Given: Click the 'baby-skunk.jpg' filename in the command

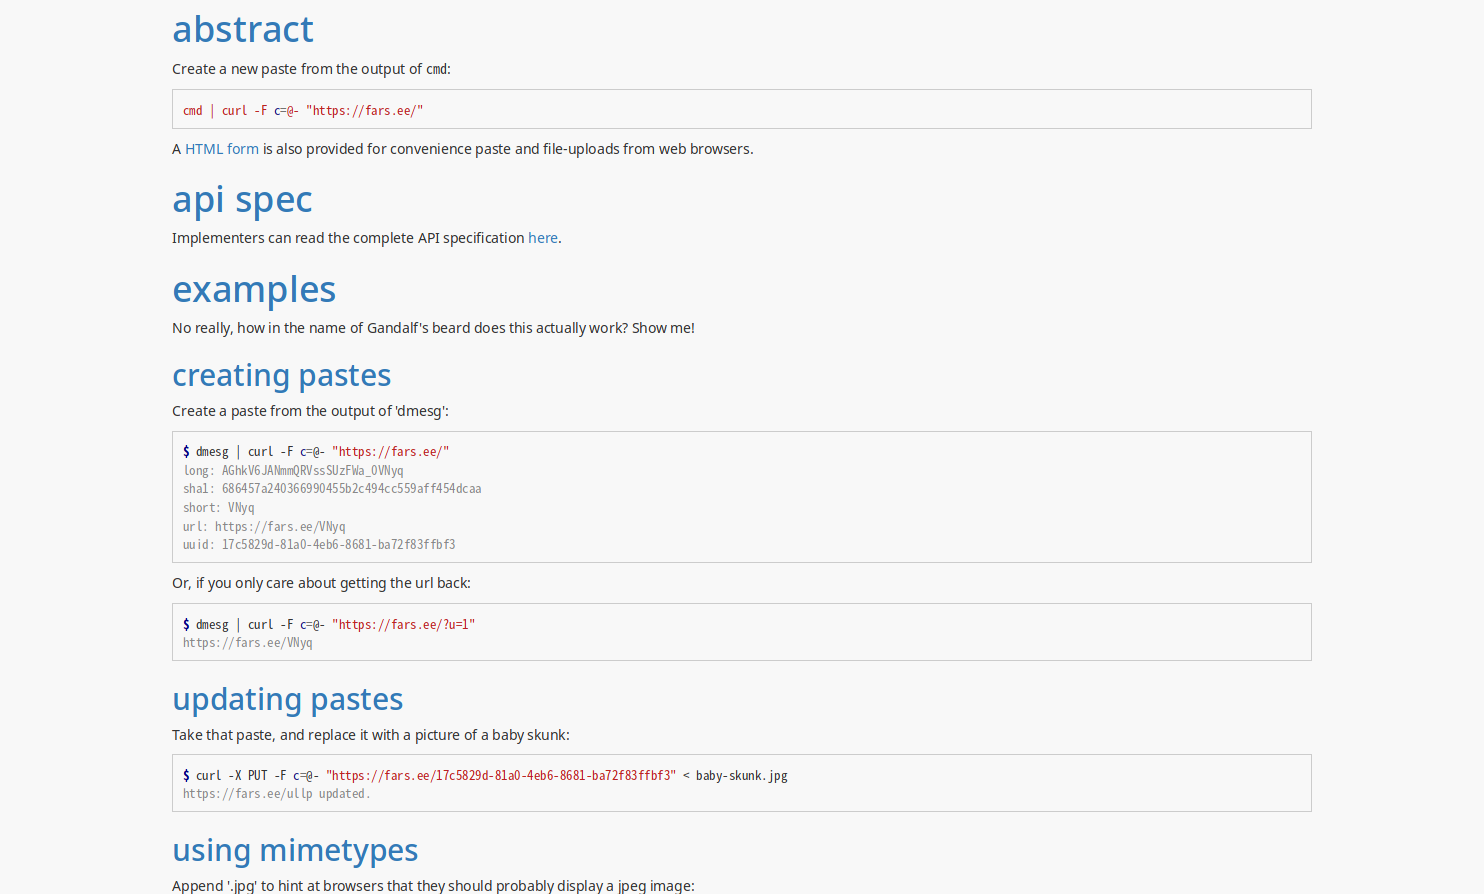Looking at the screenshot, I should click(741, 776).
